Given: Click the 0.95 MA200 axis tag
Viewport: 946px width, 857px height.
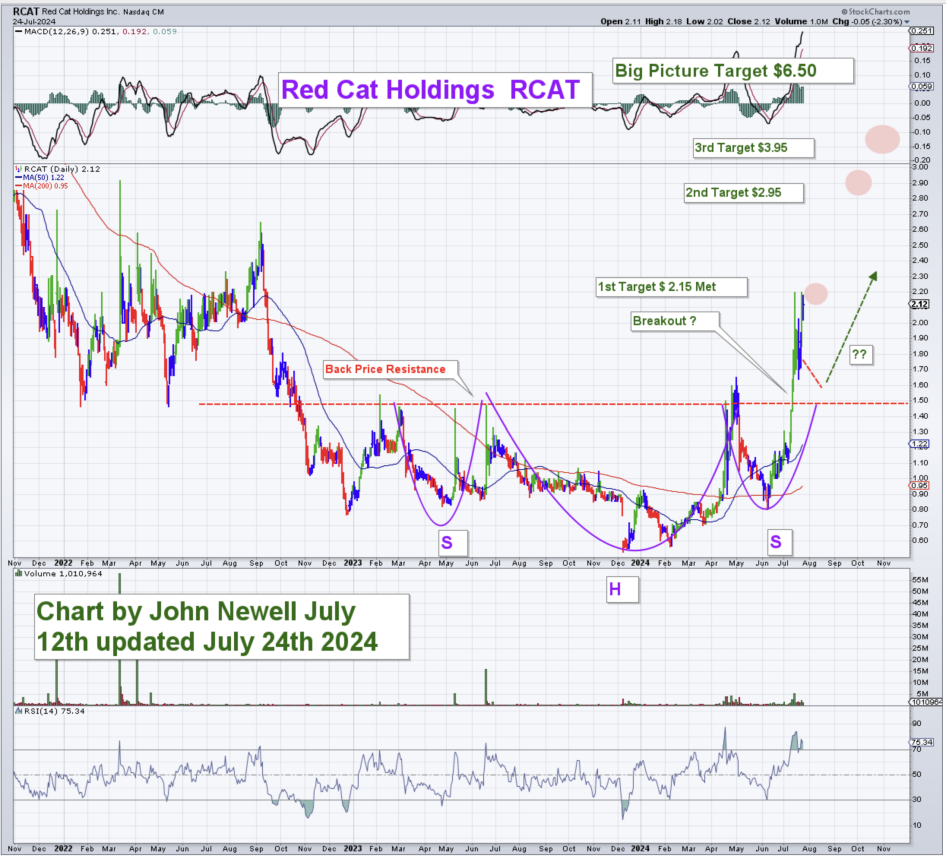Looking at the screenshot, I should pos(919,485).
